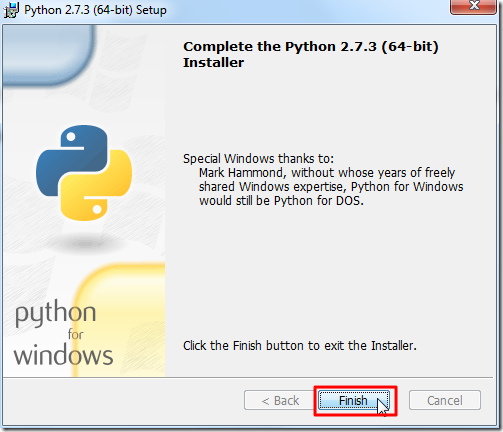Click the word "windows" in the banner
The image size is (503, 432).
pyautogui.click(x=63, y=355)
